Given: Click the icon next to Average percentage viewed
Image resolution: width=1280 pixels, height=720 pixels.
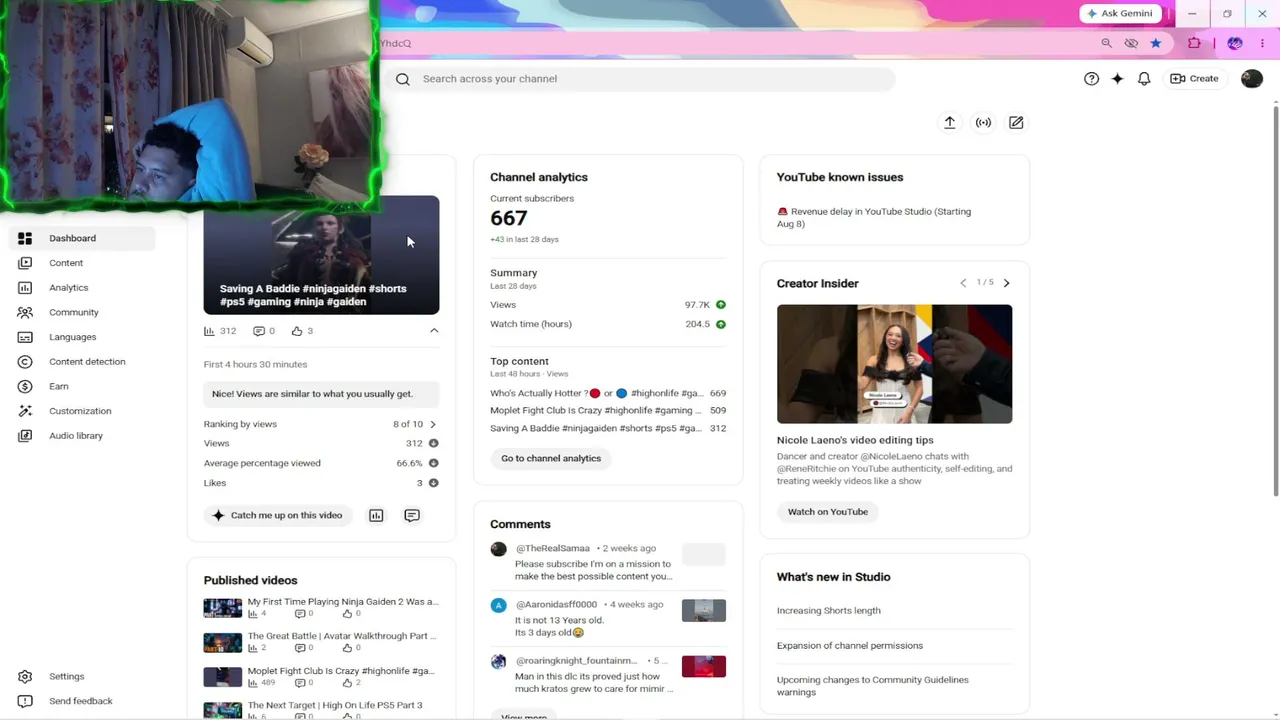Looking at the screenshot, I should click(x=433, y=463).
